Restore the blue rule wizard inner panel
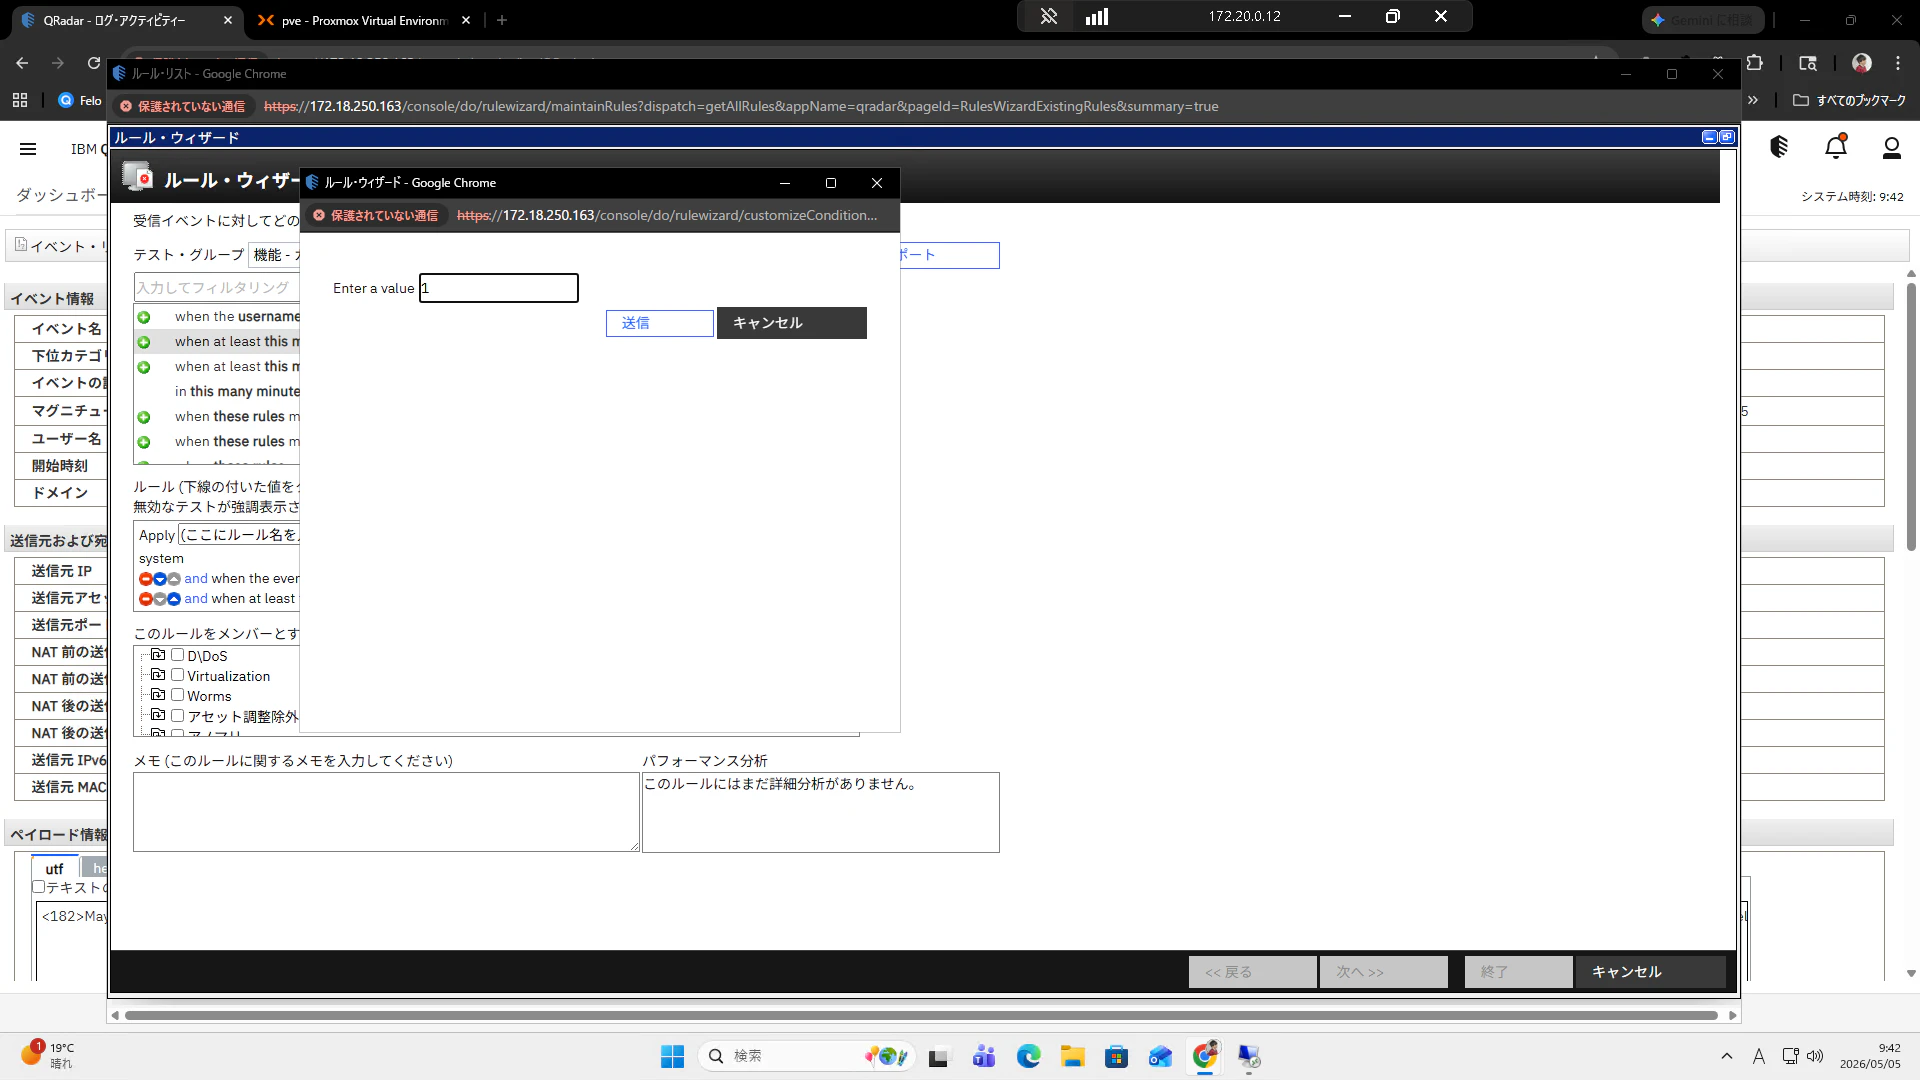 (x=1726, y=137)
